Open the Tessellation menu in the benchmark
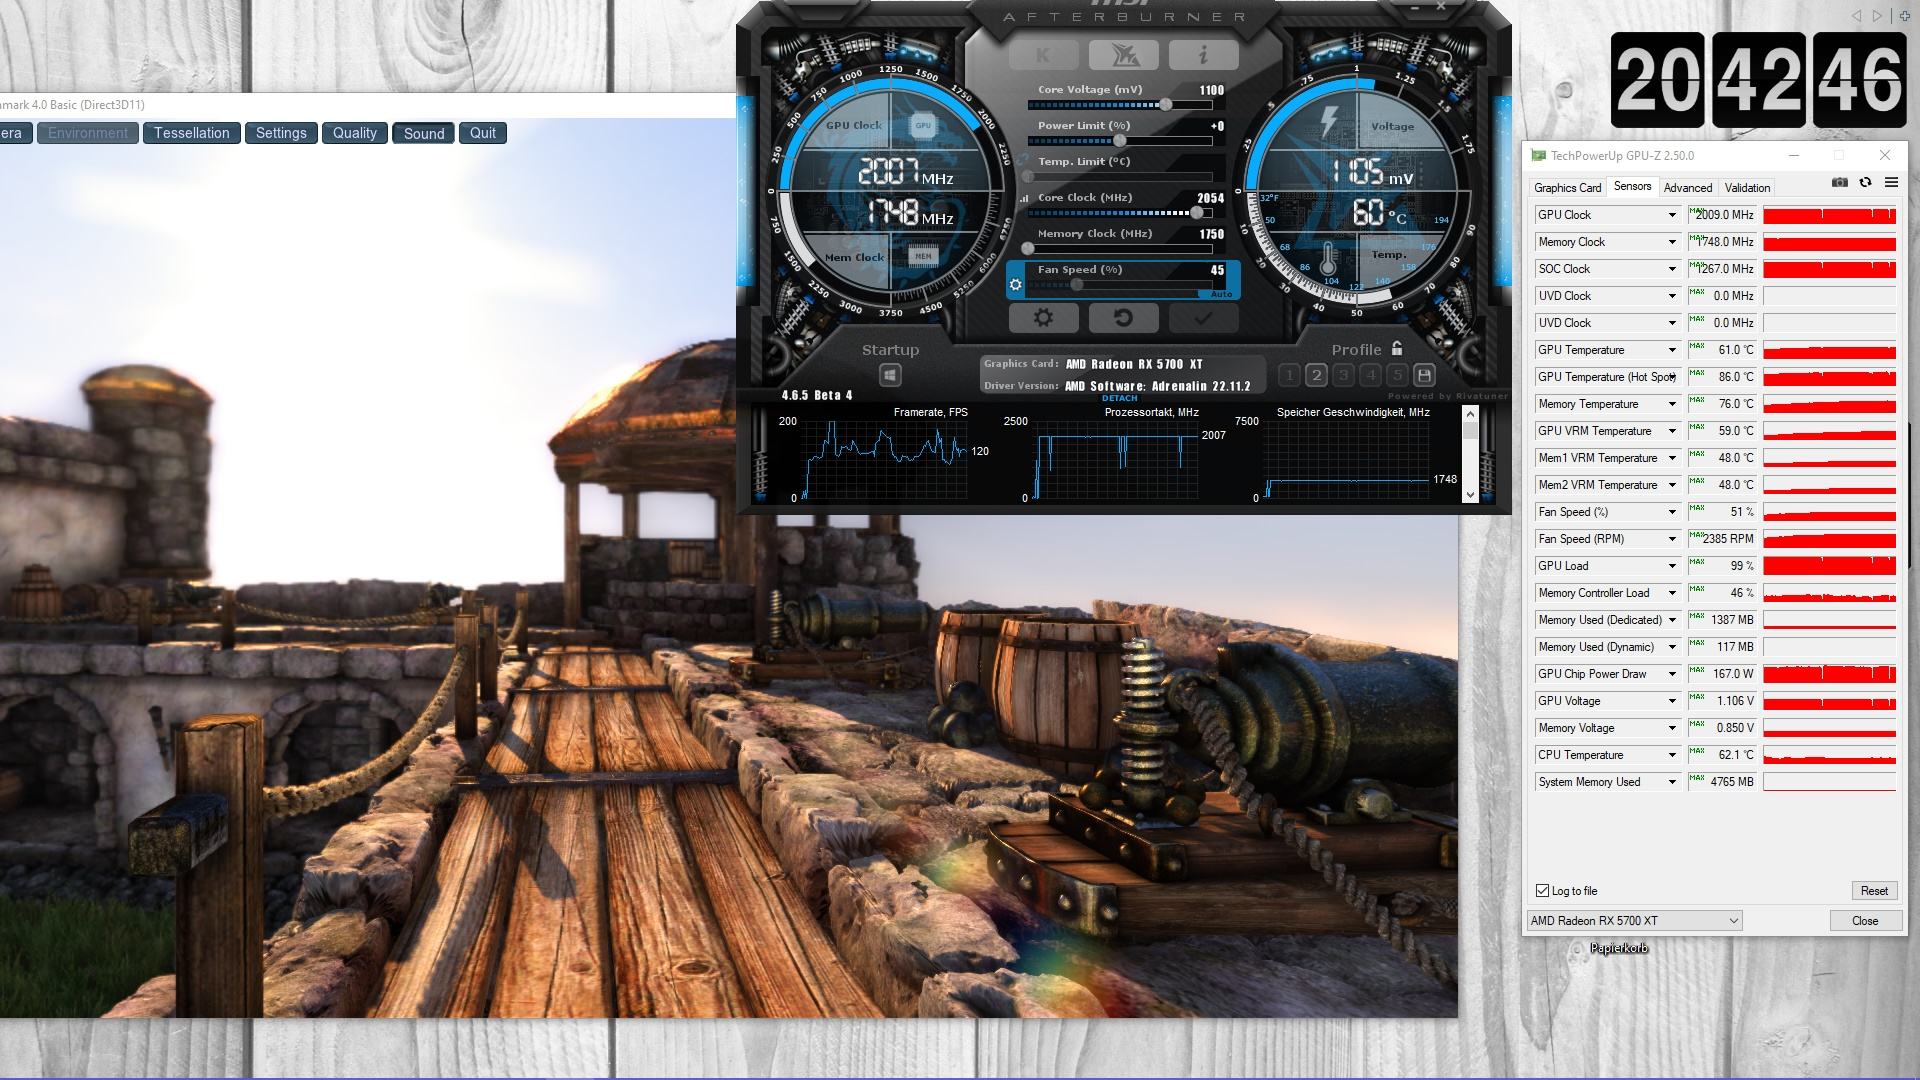 point(192,133)
